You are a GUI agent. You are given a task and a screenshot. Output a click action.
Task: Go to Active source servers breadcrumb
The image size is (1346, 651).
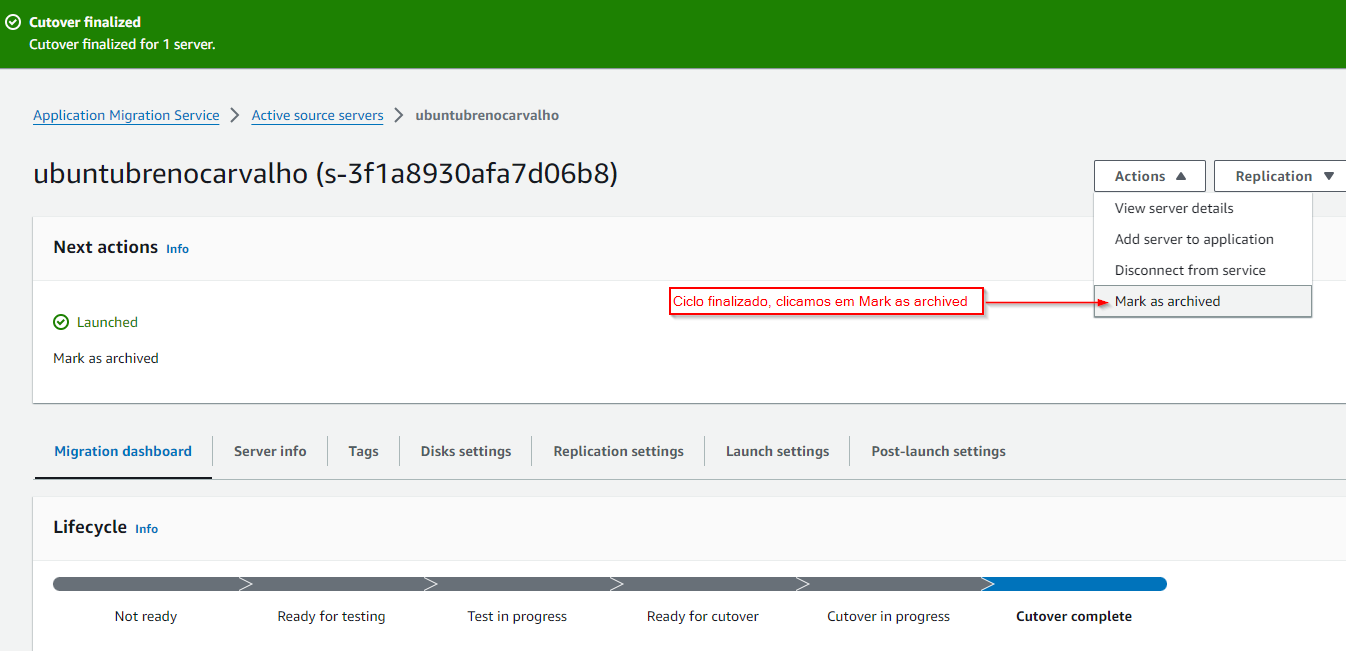pyautogui.click(x=317, y=115)
